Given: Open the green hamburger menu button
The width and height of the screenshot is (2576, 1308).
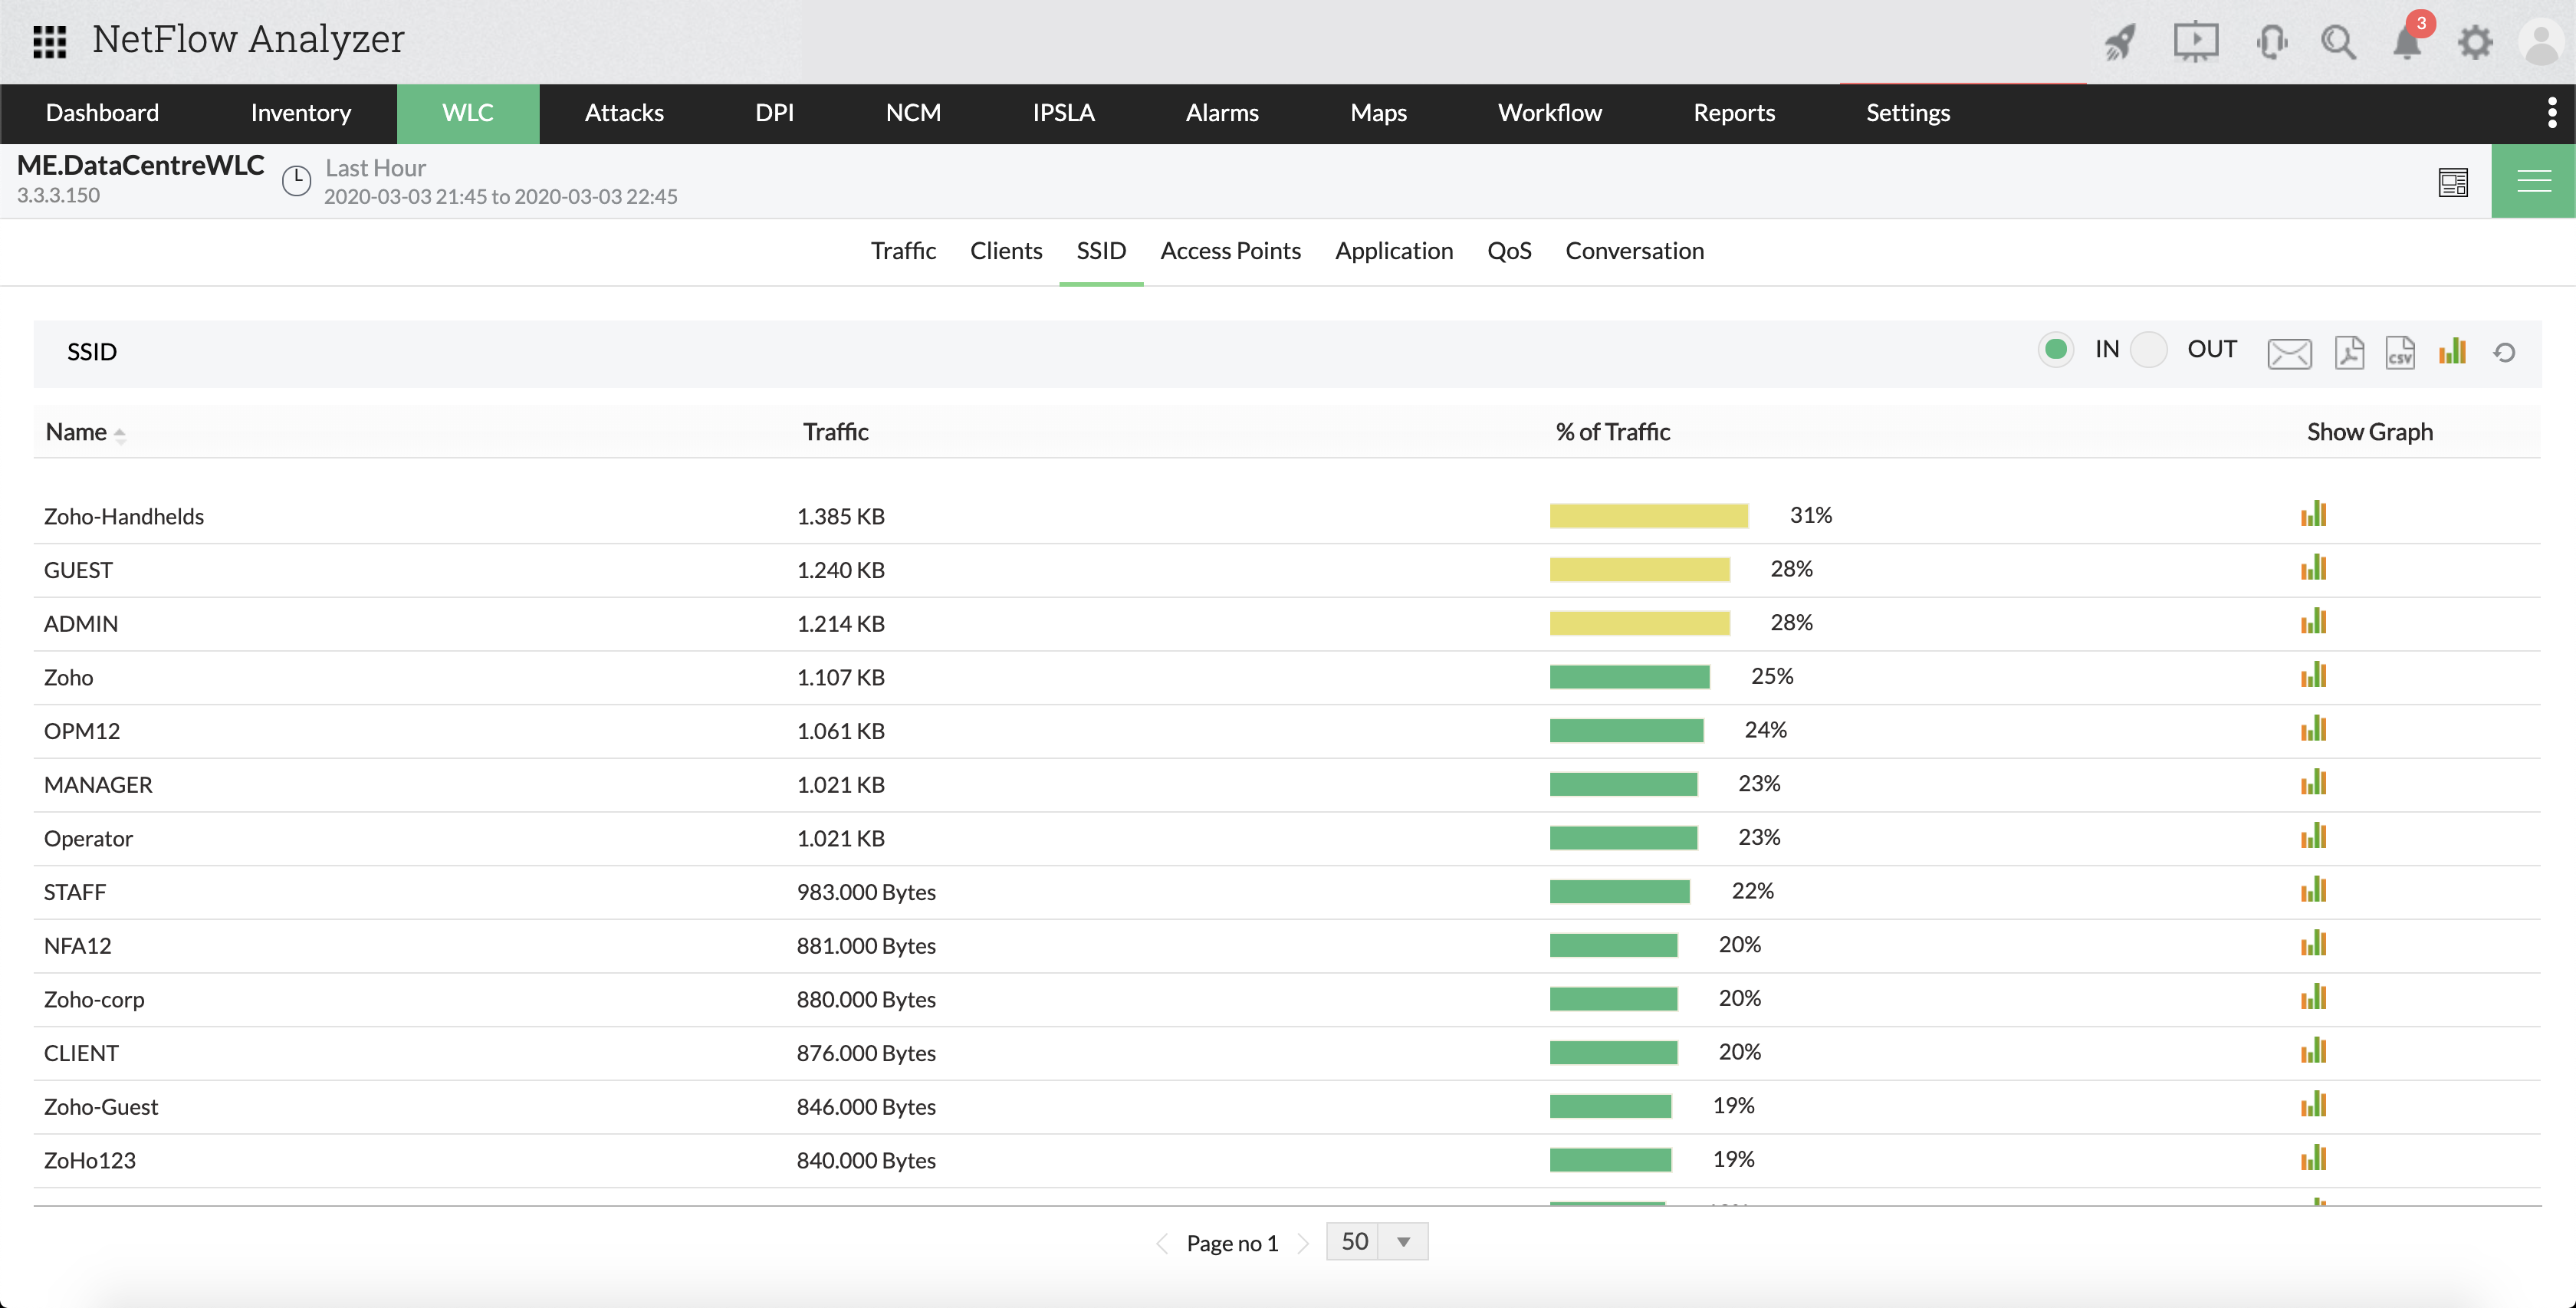Looking at the screenshot, I should [2532, 181].
